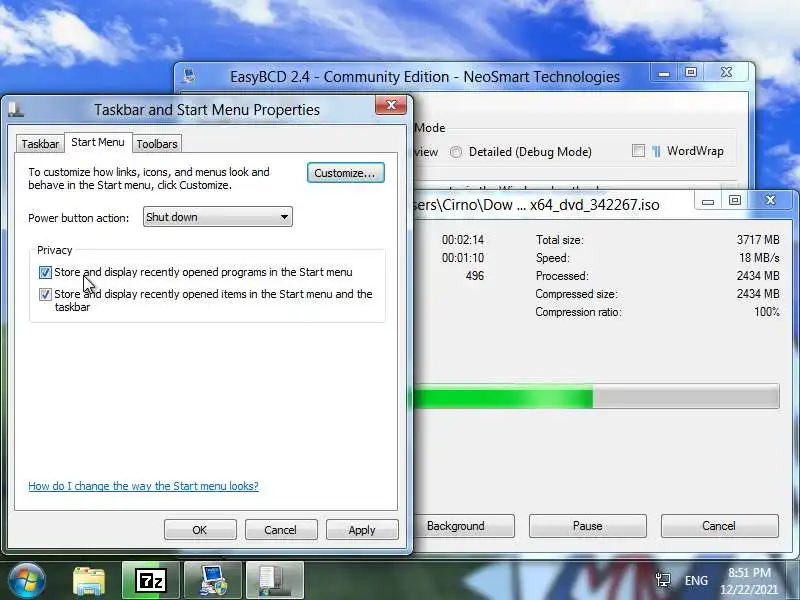Viewport: 800px width, 600px height.
Task: Click the network tray icon
Action: (663, 580)
